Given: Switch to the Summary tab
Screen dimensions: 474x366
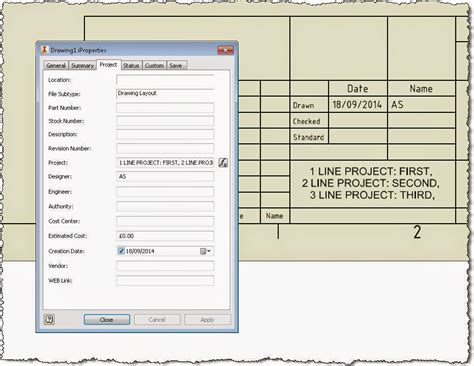Looking at the screenshot, I should click(82, 65).
